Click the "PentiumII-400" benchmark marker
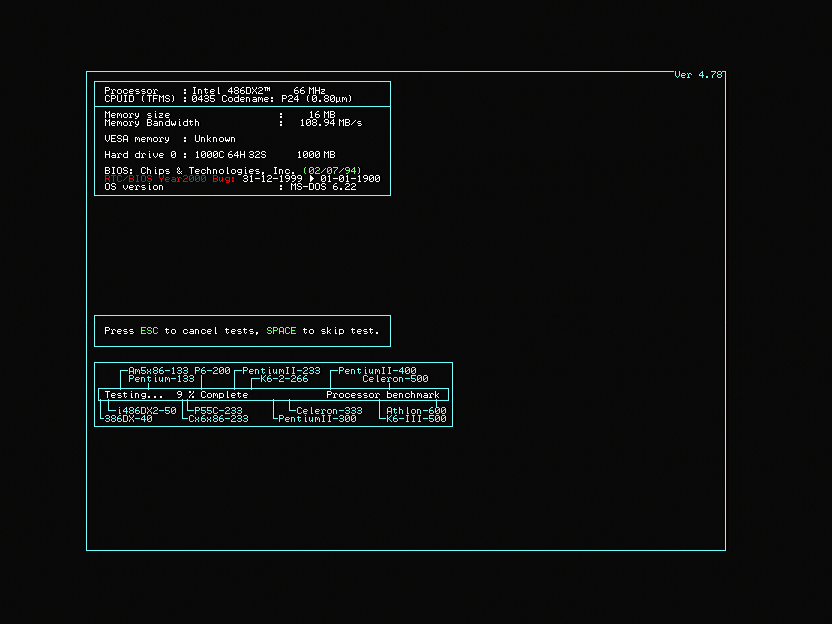The width and height of the screenshot is (832, 624). pyautogui.click(x=377, y=370)
